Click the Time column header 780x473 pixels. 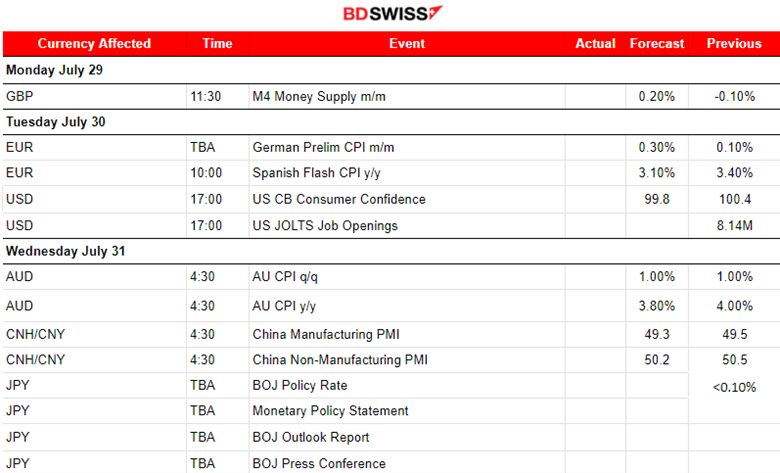217,44
